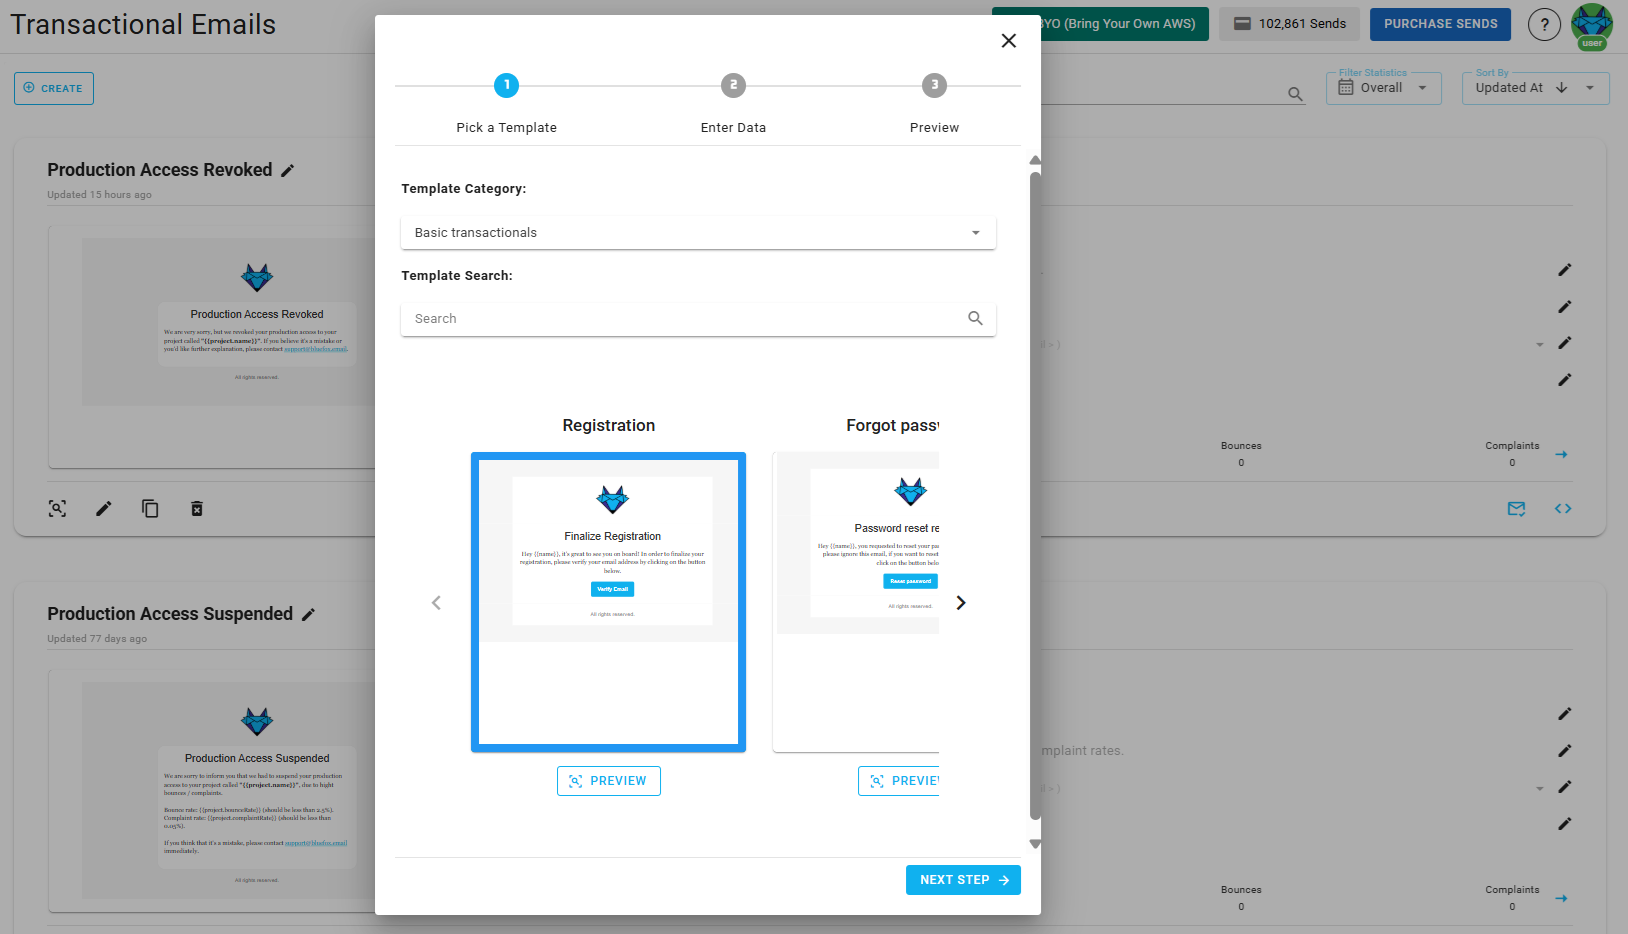Screen dimensions: 1628x934
Task: Select the pencil icon to edit Production Access Revoked
Action: pos(103,508)
